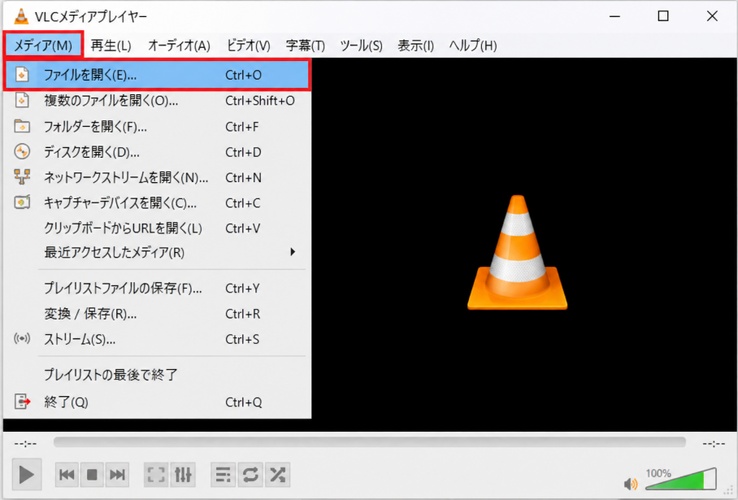This screenshot has width=738, height=500.
Task: Click the open file document icon
Action: pos(22,74)
